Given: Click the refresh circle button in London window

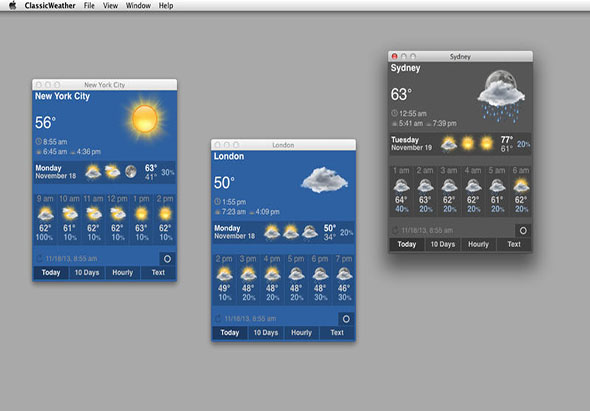Looking at the screenshot, I should [346, 319].
